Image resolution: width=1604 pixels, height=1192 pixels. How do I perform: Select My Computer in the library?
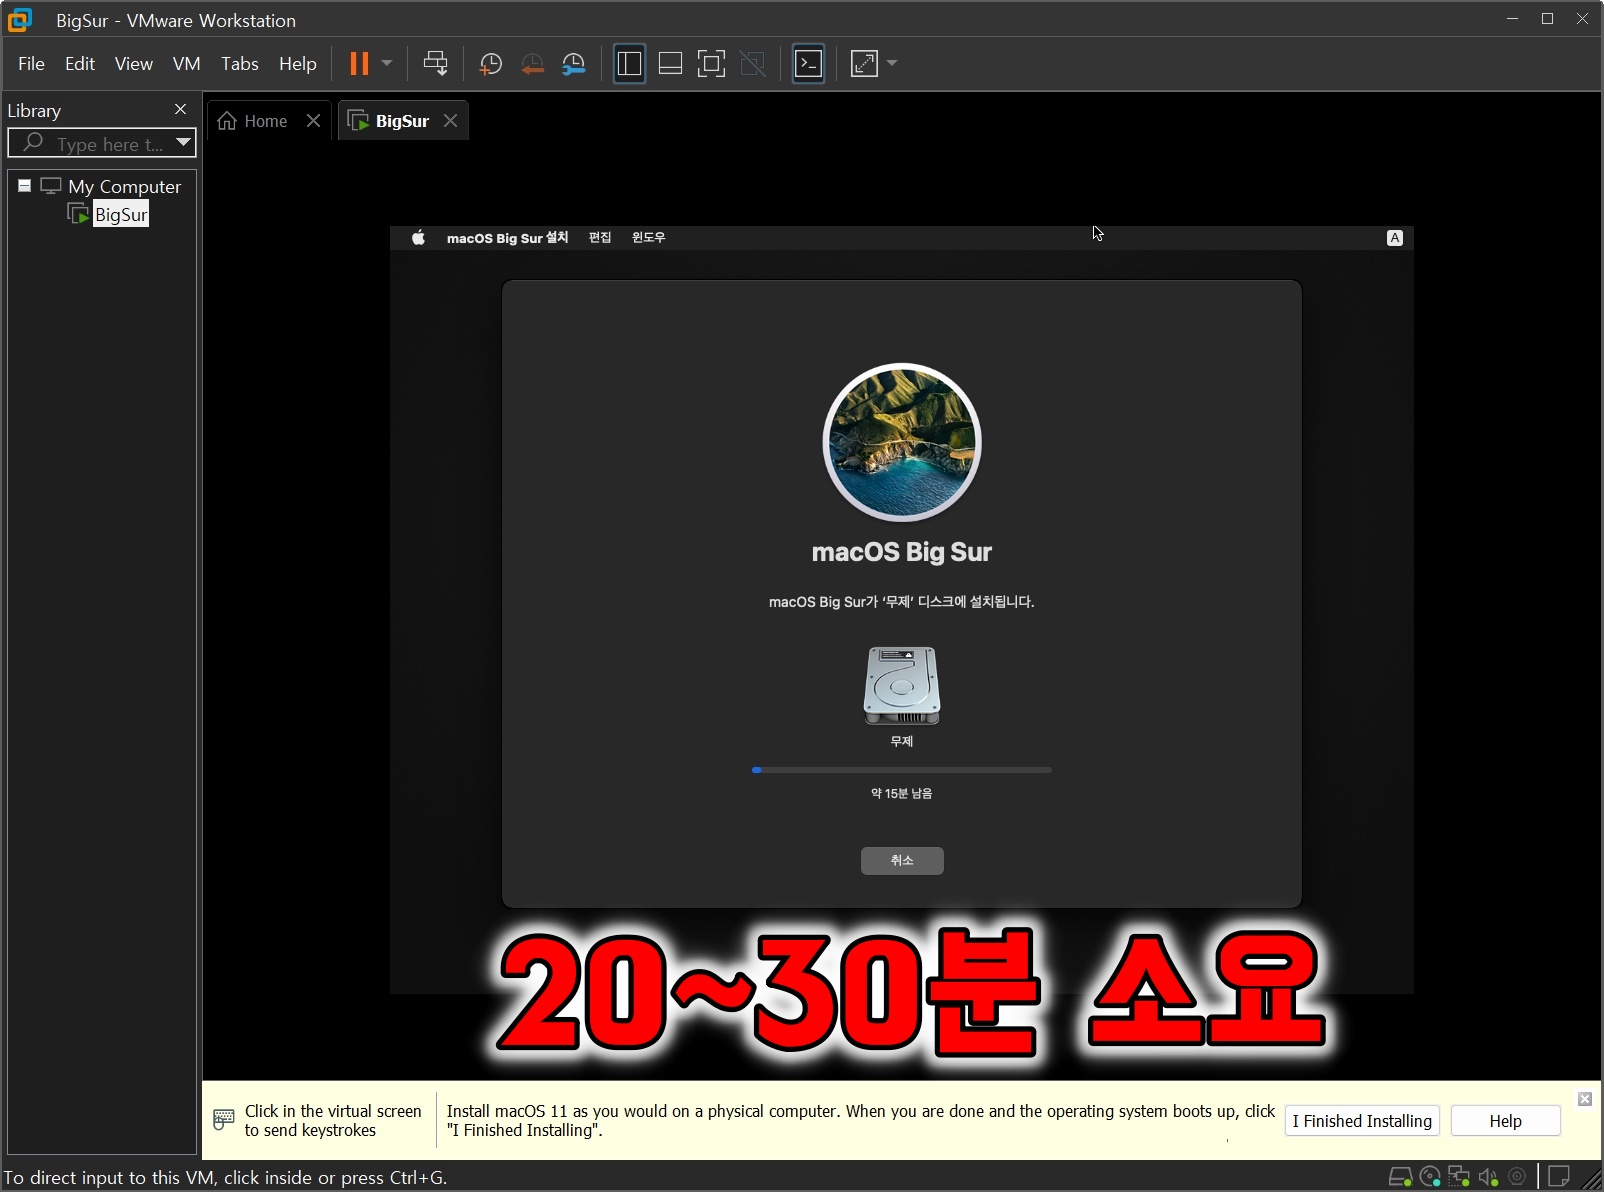coord(124,186)
